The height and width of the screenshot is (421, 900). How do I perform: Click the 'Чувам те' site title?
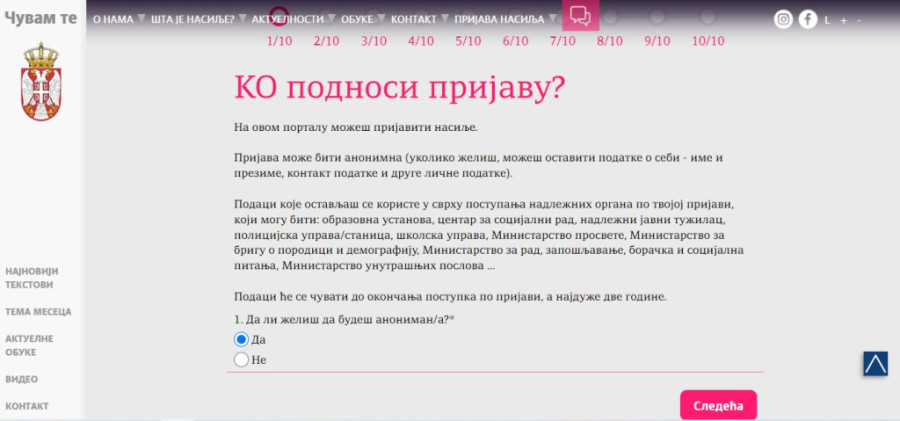click(41, 17)
